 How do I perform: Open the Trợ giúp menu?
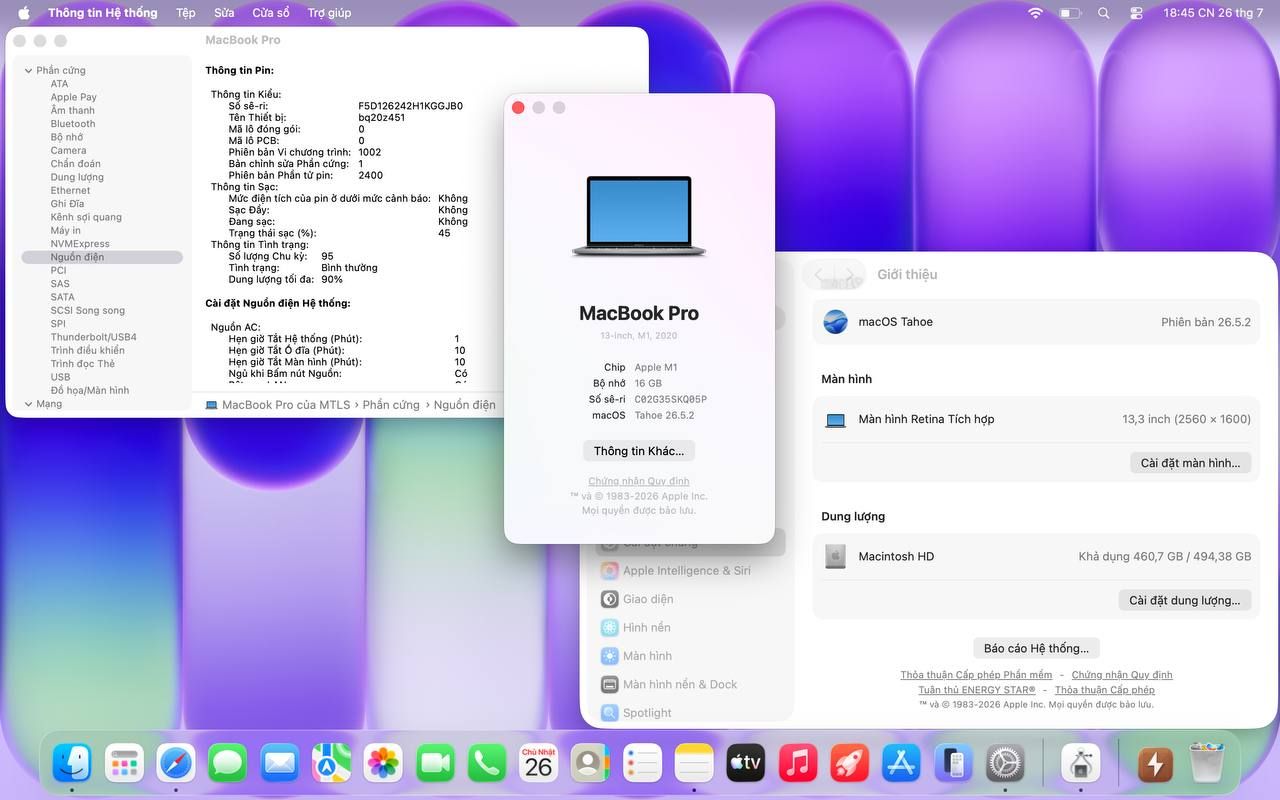coord(329,13)
